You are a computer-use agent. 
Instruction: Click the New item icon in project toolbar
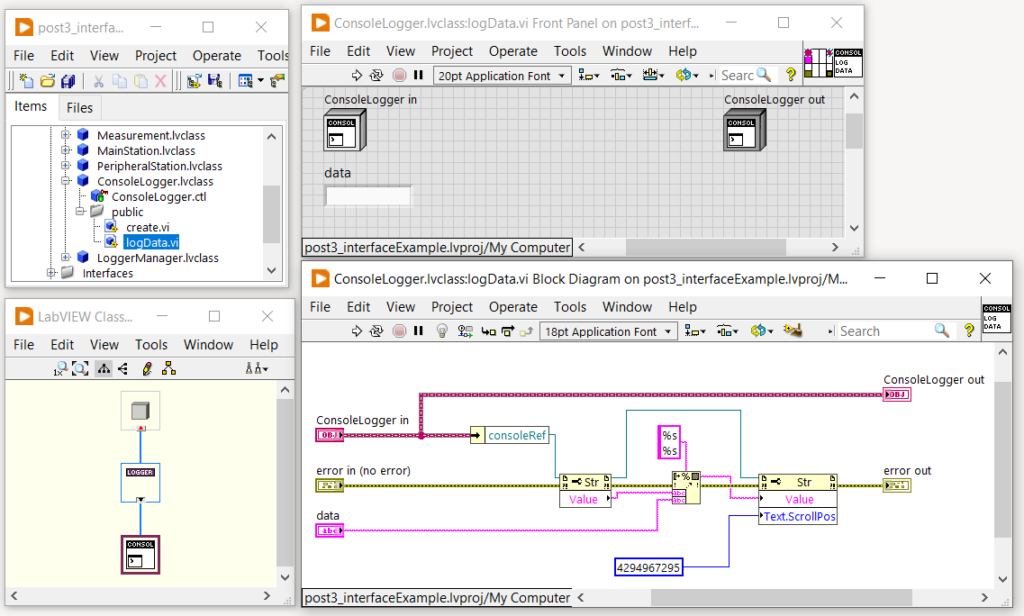pos(26,81)
